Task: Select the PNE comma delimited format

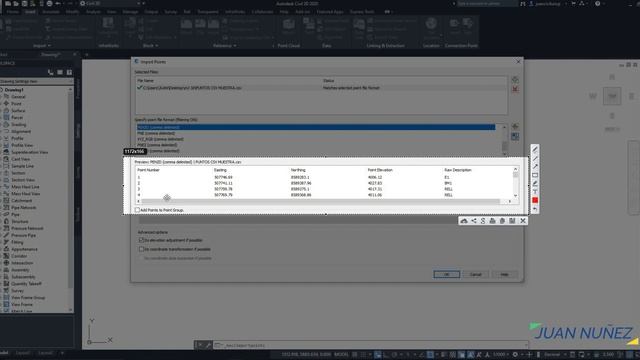Action: [x=156, y=133]
